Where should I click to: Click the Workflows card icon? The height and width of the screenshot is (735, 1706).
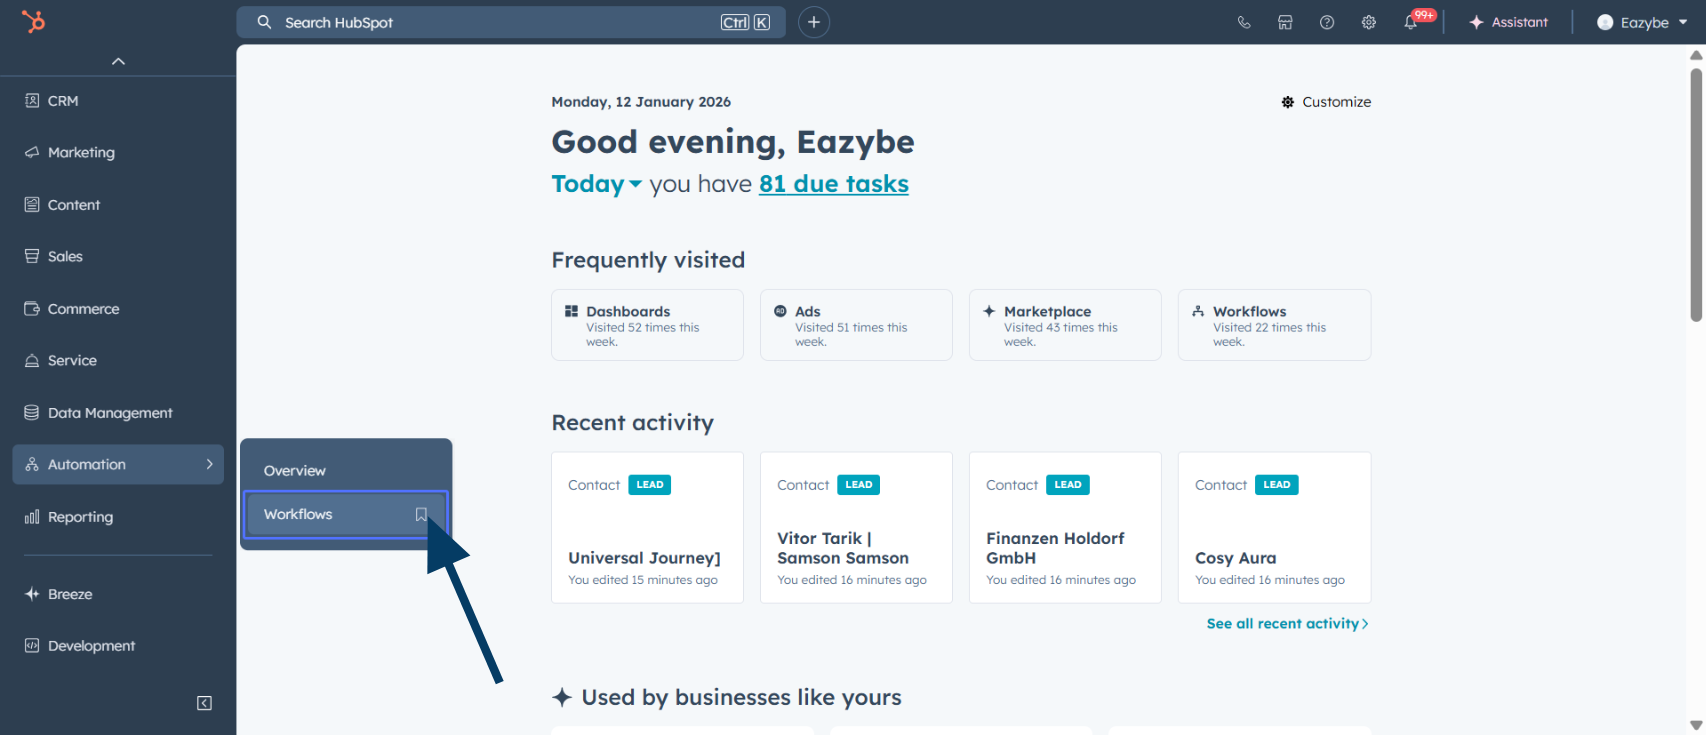pyautogui.click(x=1198, y=311)
